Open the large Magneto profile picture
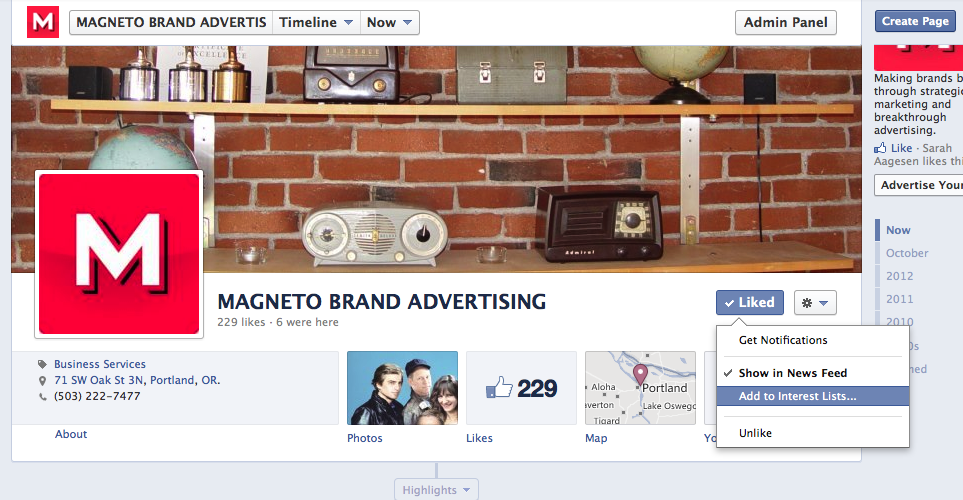The image size is (963, 500). [x=119, y=254]
